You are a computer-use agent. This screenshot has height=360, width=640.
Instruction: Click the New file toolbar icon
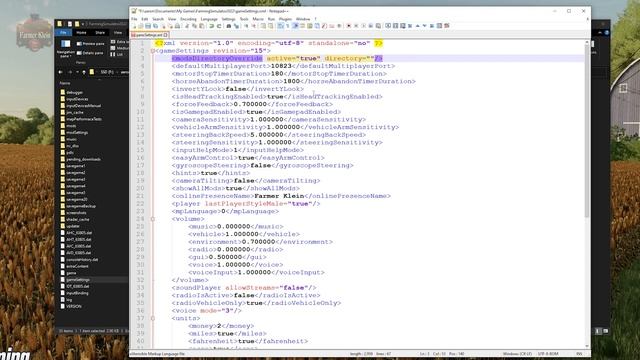pyautogui.click(x=134, y=26)
